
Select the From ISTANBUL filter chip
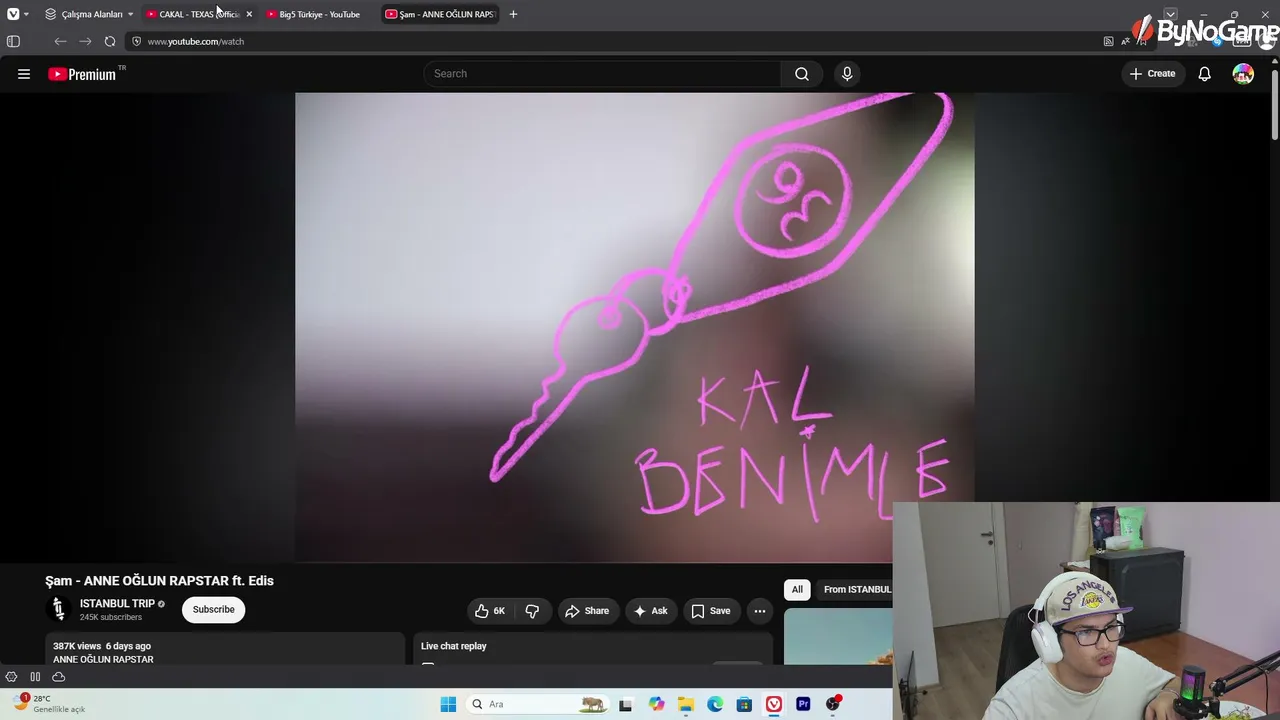[x=856, y=590]
